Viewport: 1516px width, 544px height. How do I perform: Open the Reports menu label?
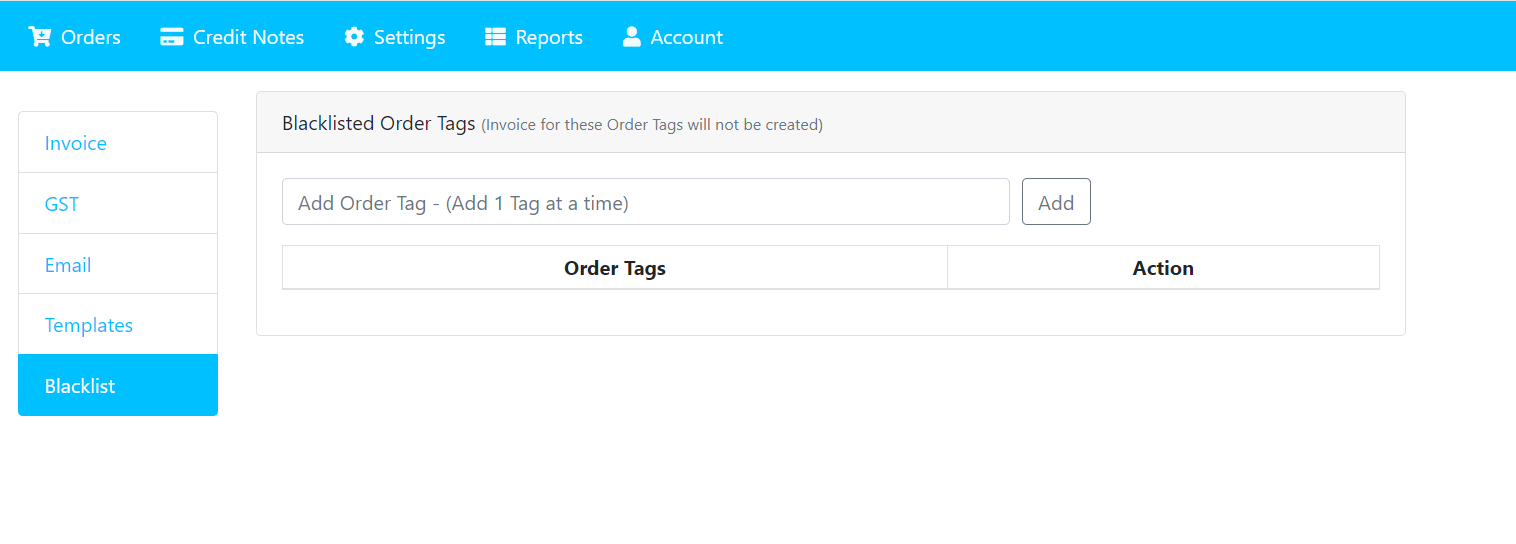tap(549, 37)
